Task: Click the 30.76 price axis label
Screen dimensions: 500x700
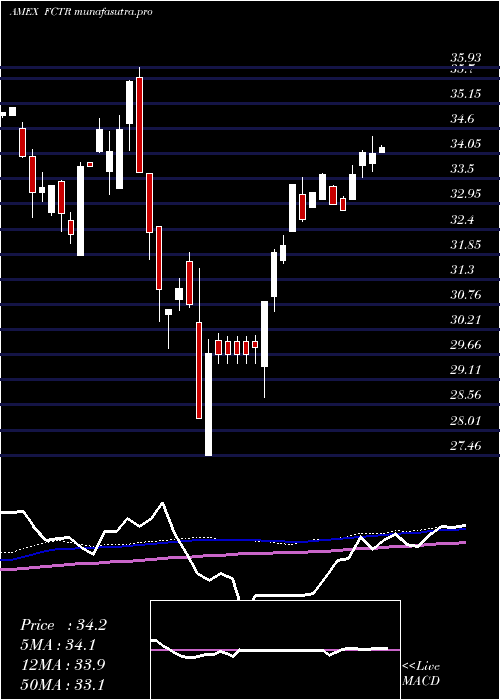Action: [466, 294]
